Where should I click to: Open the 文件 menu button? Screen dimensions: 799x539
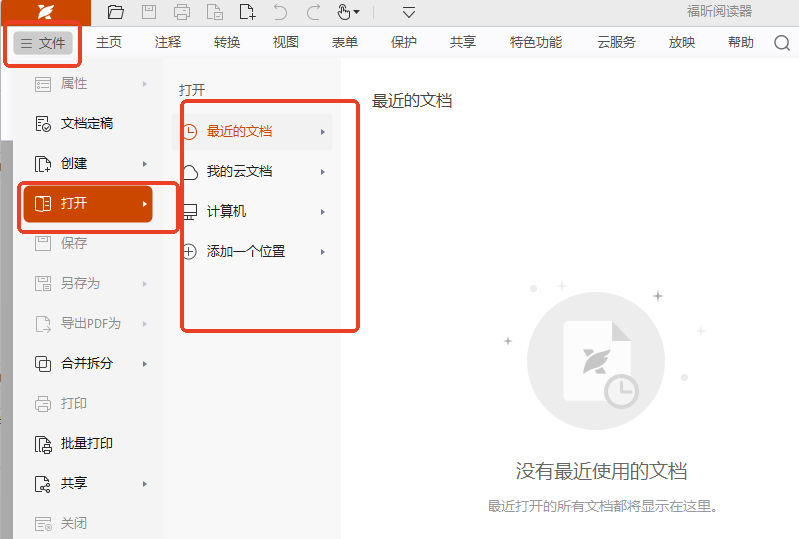pos(43,43)
